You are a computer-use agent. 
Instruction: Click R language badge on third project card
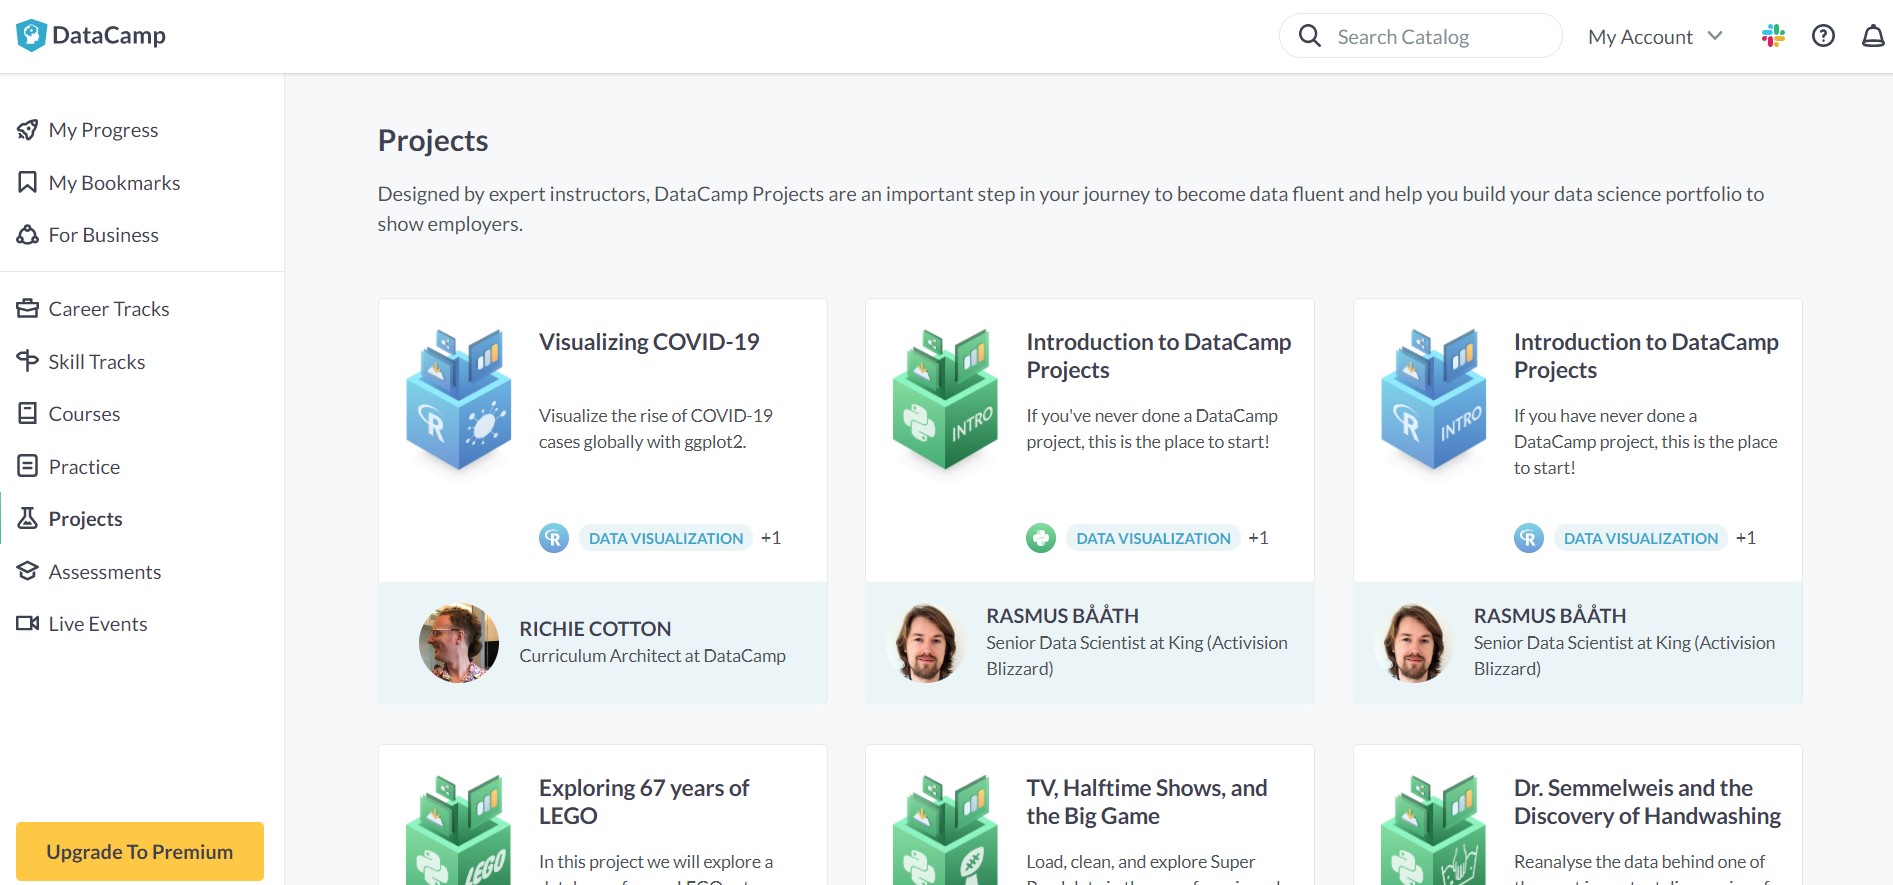(x=1529, y=538)
